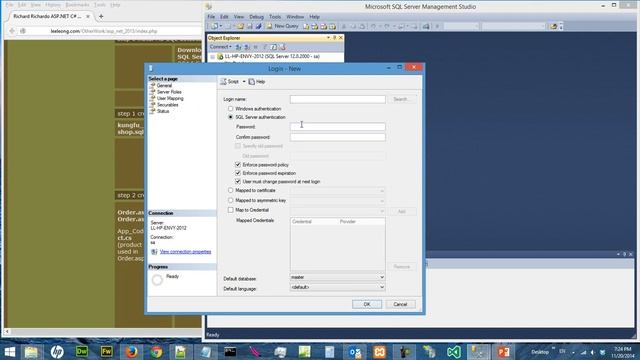This screenshot has height=360, width=640.
Task: Click the Windows Start button
Action: tap(10, 352)
